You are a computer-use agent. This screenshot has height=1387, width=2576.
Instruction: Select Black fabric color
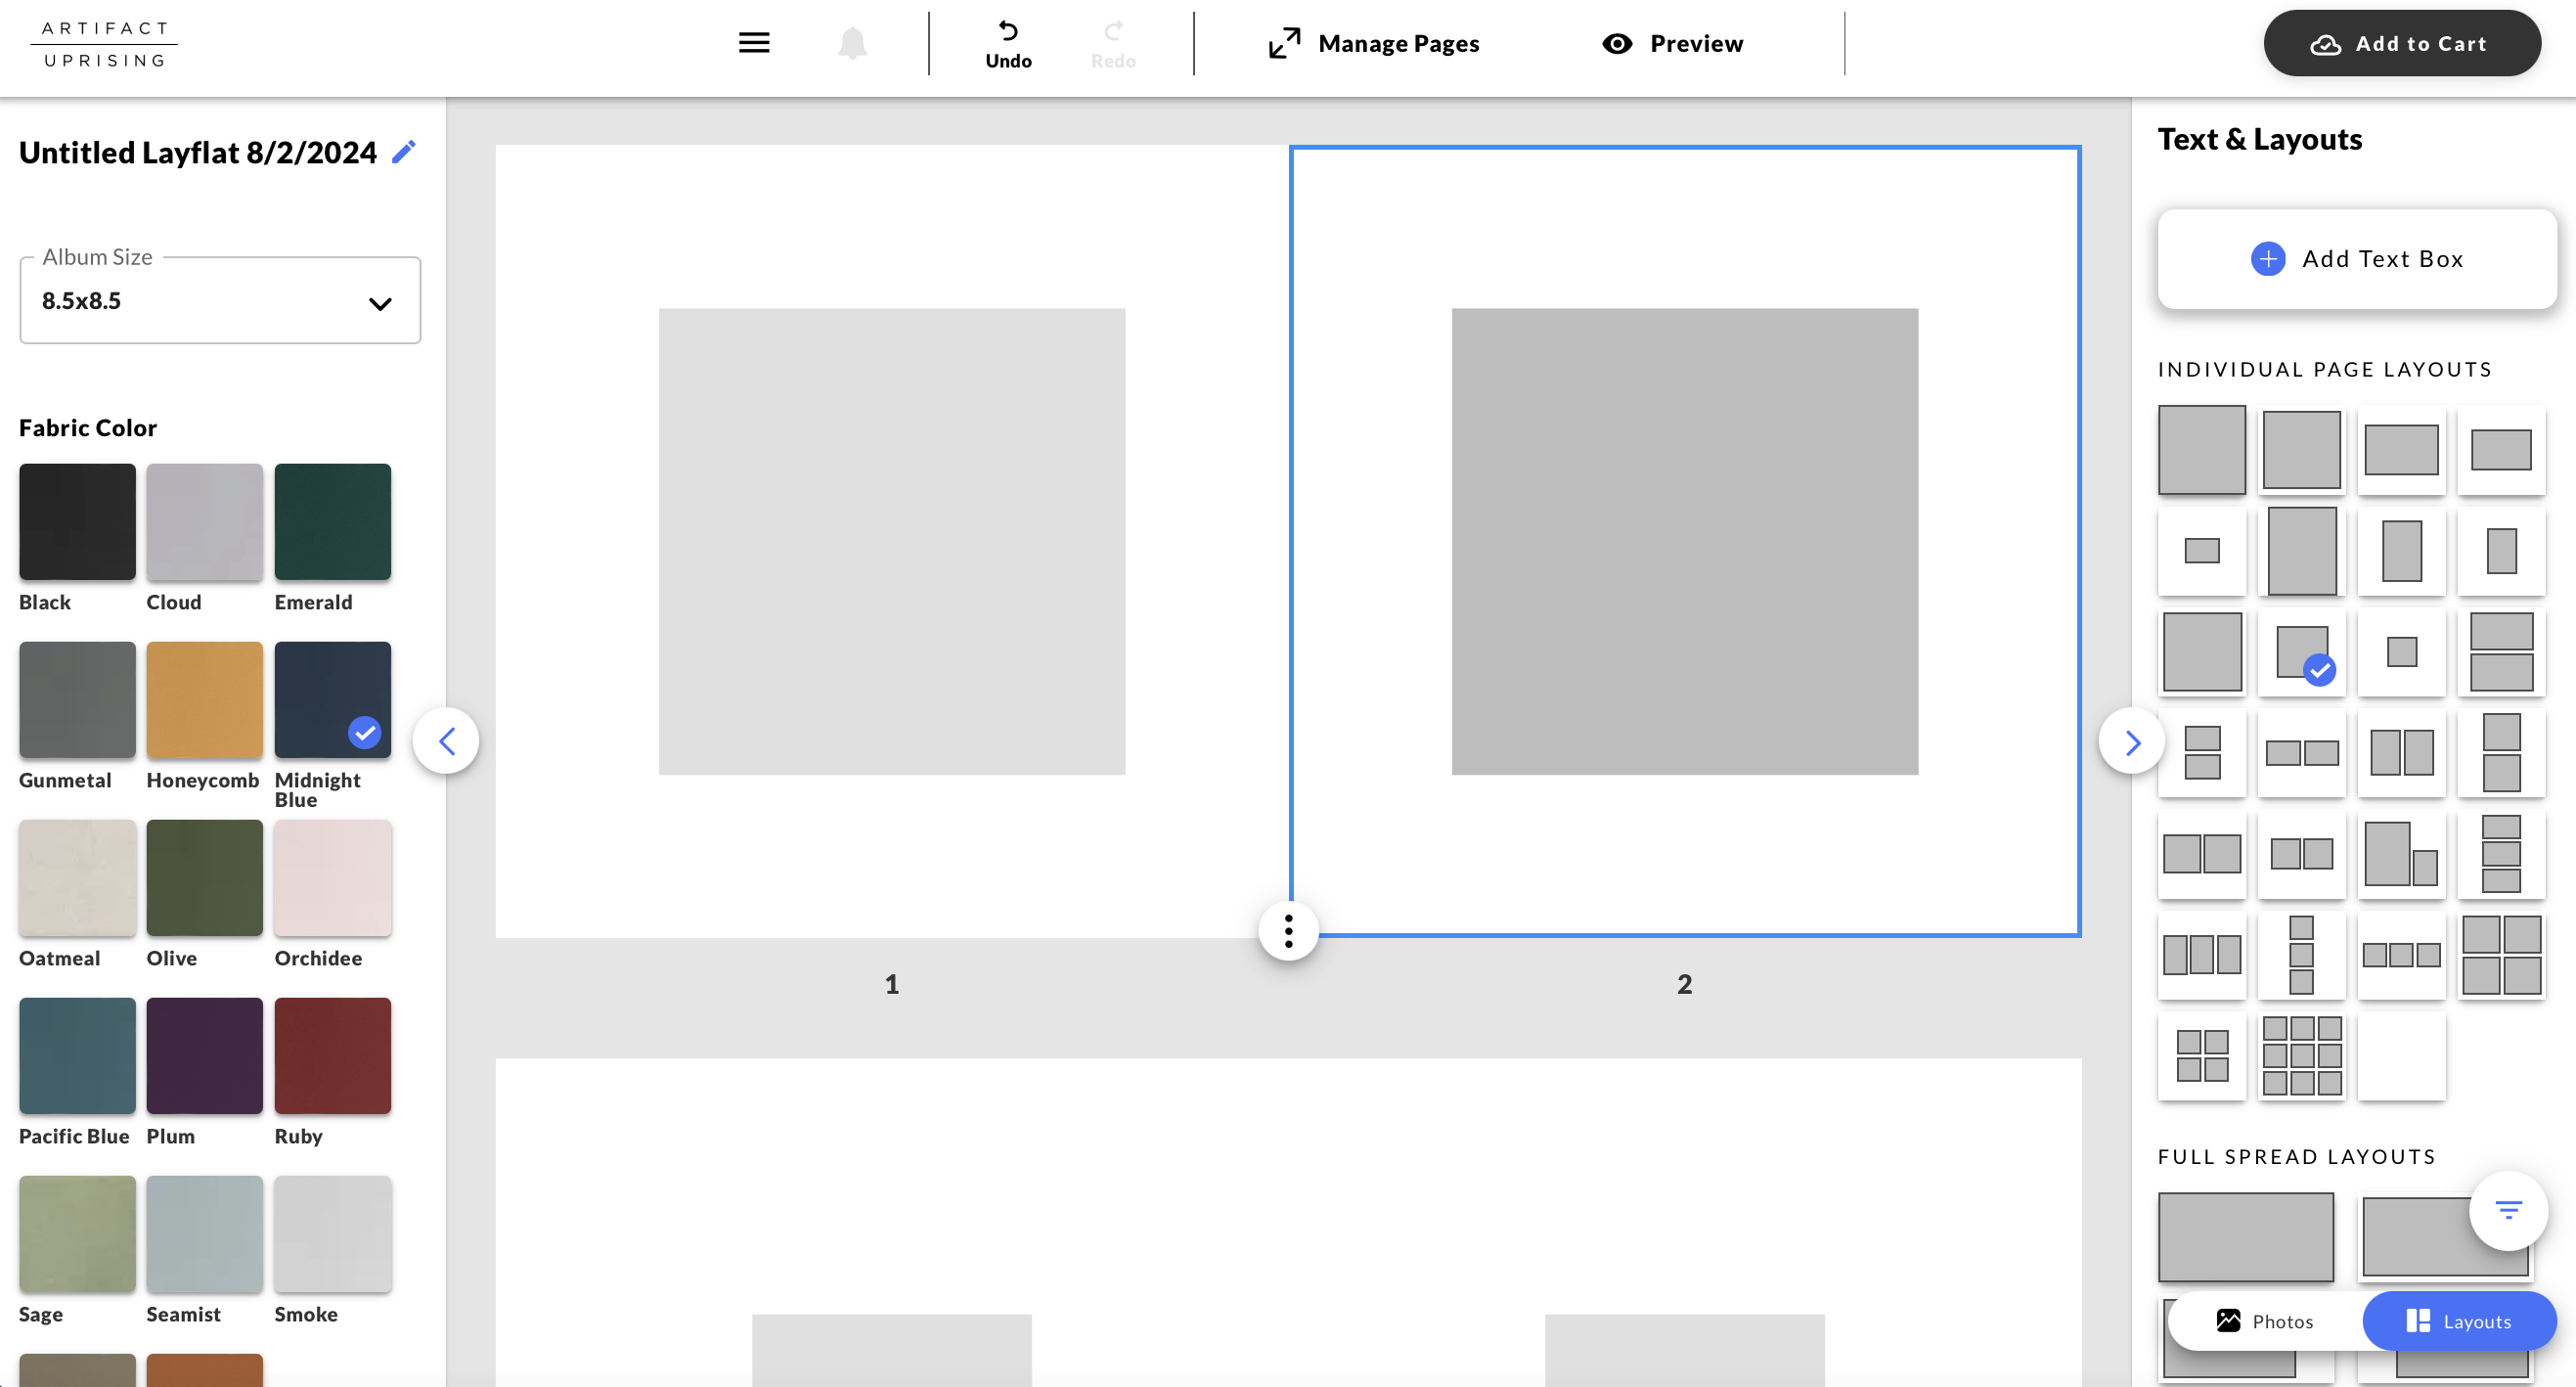(x=77, y=521)
